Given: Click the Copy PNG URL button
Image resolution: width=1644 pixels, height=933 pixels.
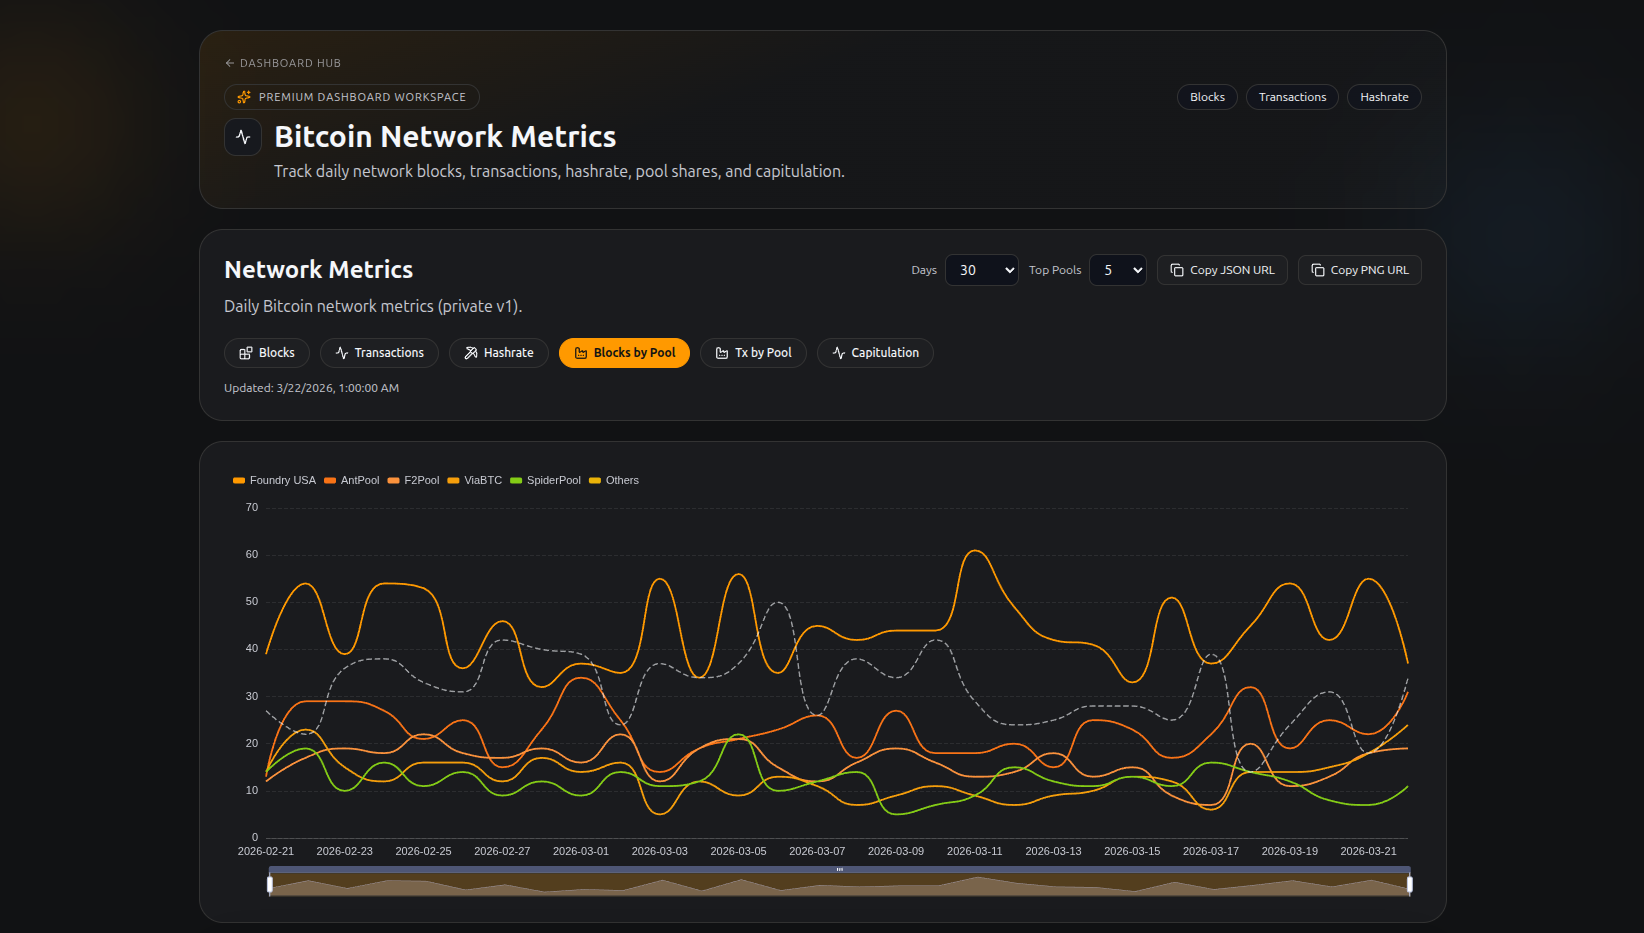Looking at the screenshot, I should 1359,269.
